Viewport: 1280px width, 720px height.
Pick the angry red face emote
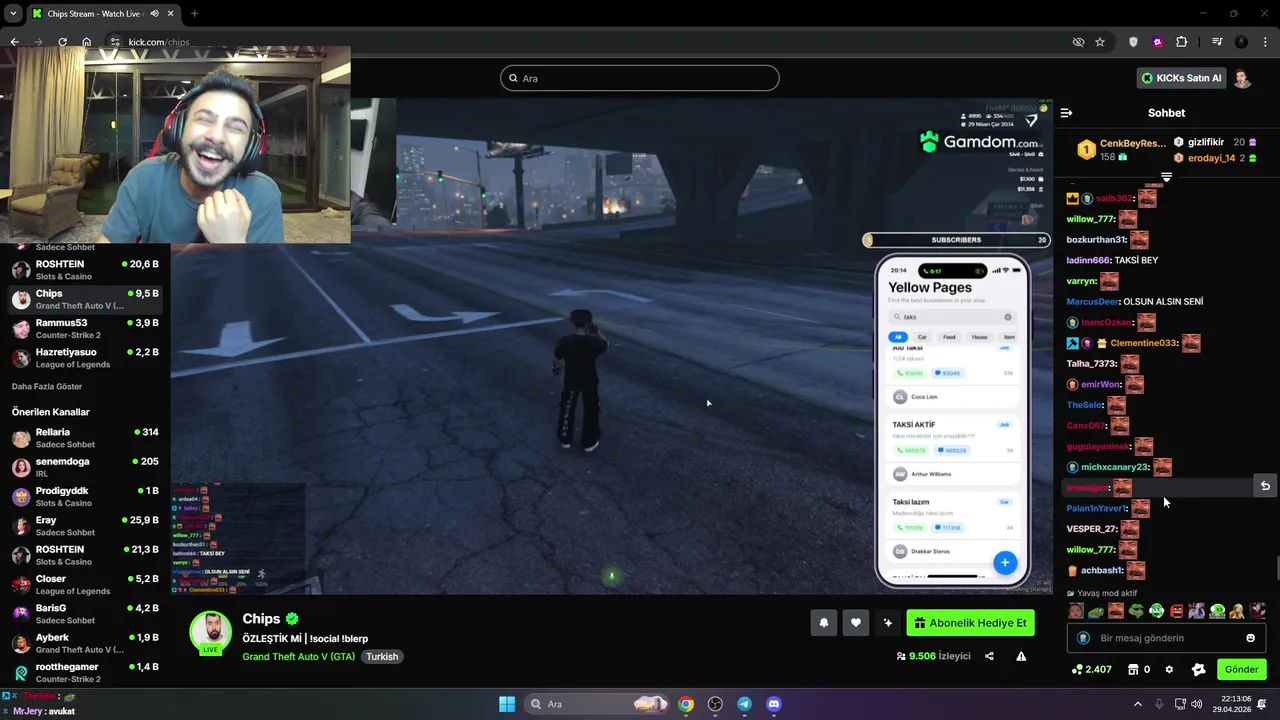click(x=1177, y=611)
